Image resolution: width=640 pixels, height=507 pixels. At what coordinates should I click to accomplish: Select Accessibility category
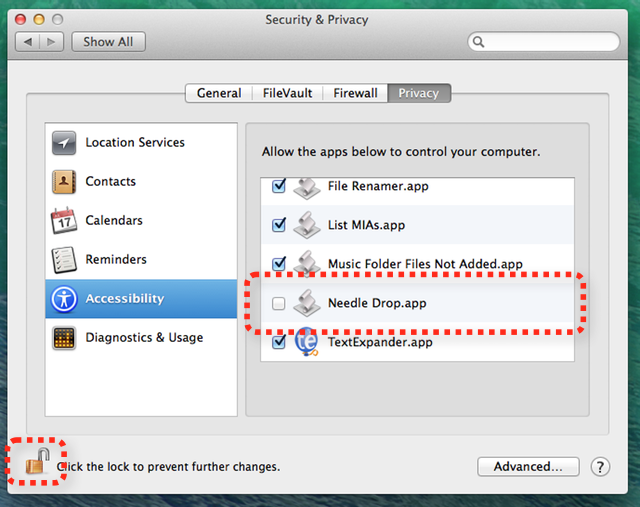click(141, 299)
